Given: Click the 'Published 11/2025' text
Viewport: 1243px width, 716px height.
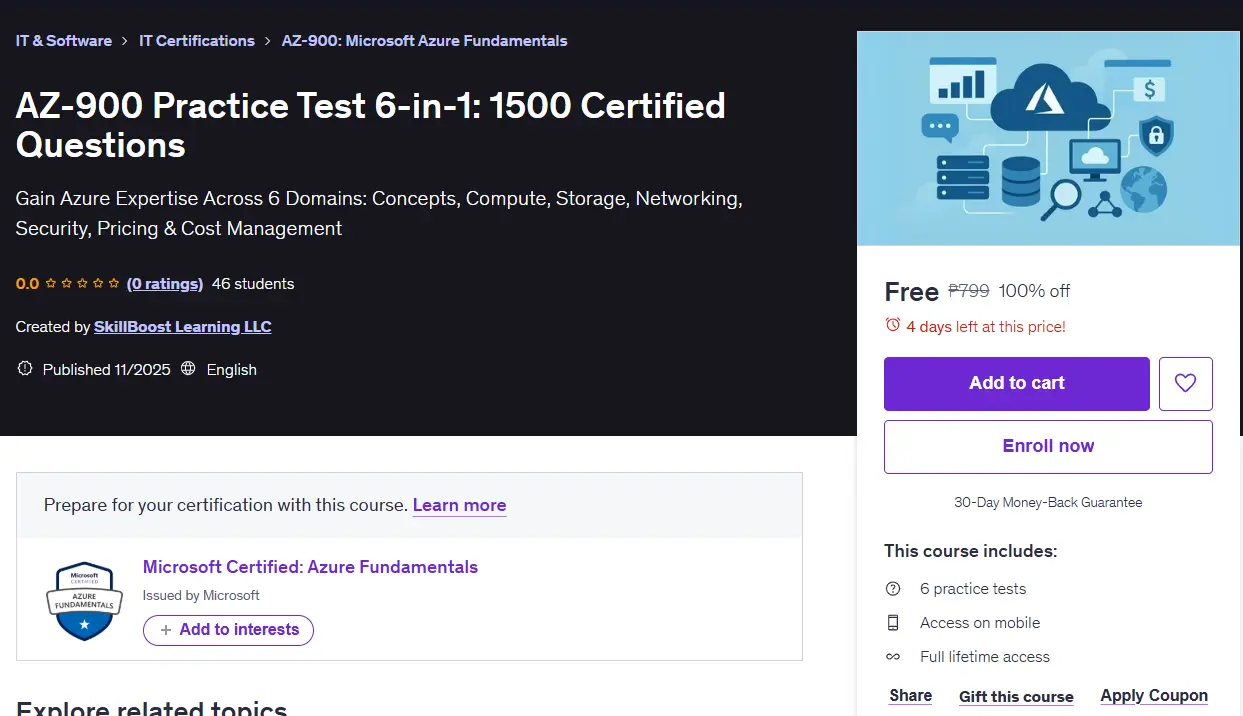Looking at the screenshot, I should 107,370.
